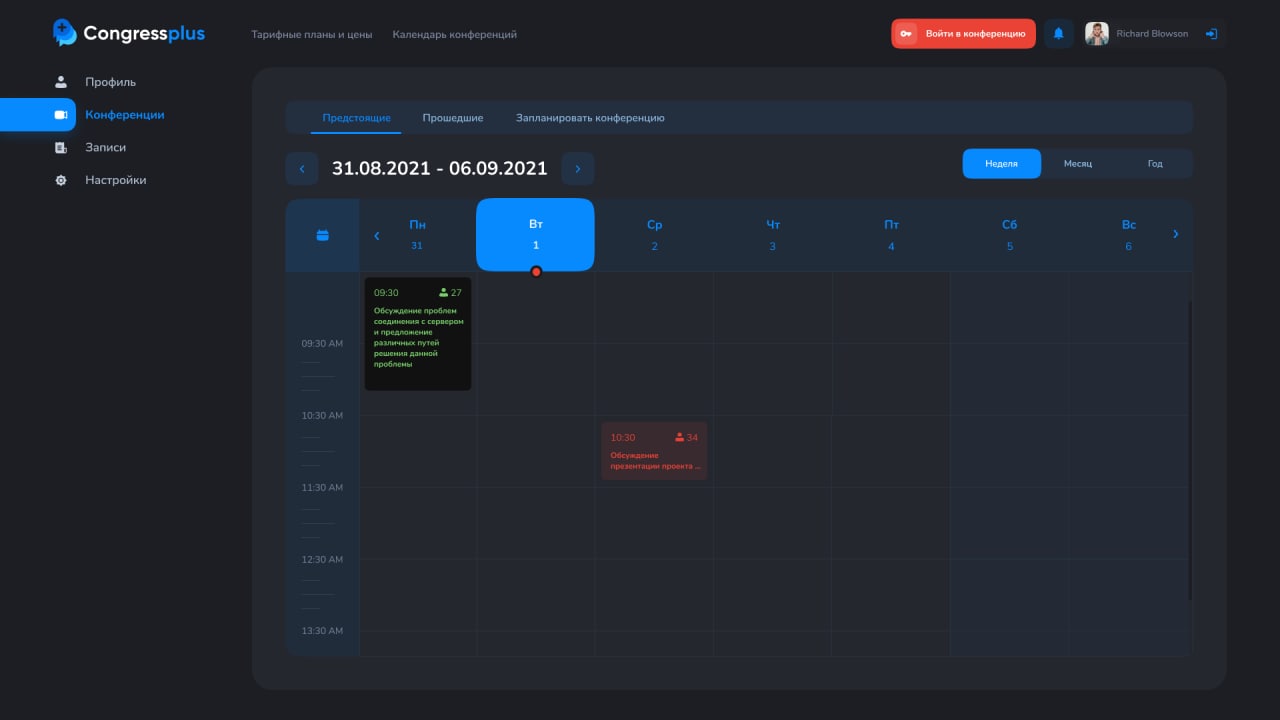Show the days after Вс 6 with the chevron
1280x720 pixels.
click(x=1175, y=235)
